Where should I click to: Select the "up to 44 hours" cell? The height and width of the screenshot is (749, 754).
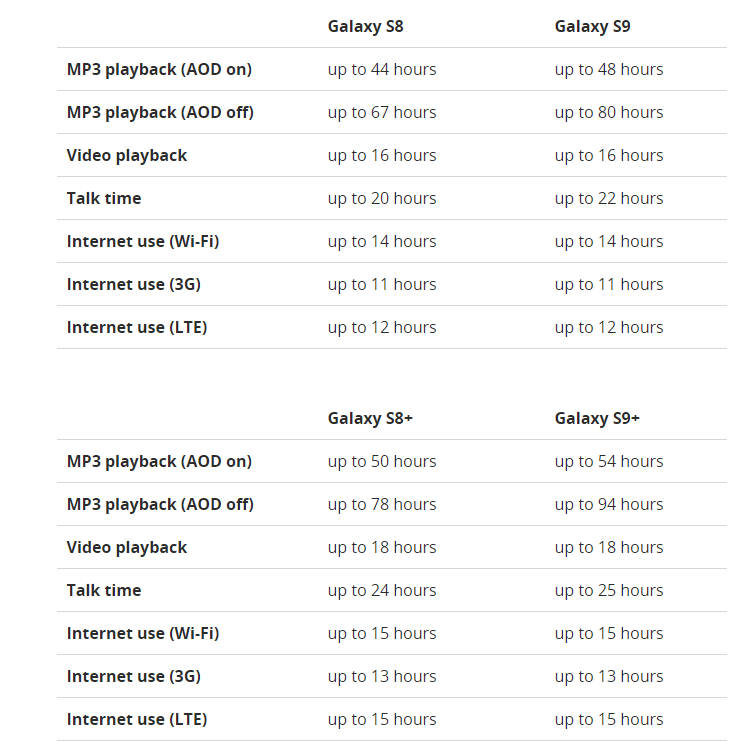pos(382,69)
